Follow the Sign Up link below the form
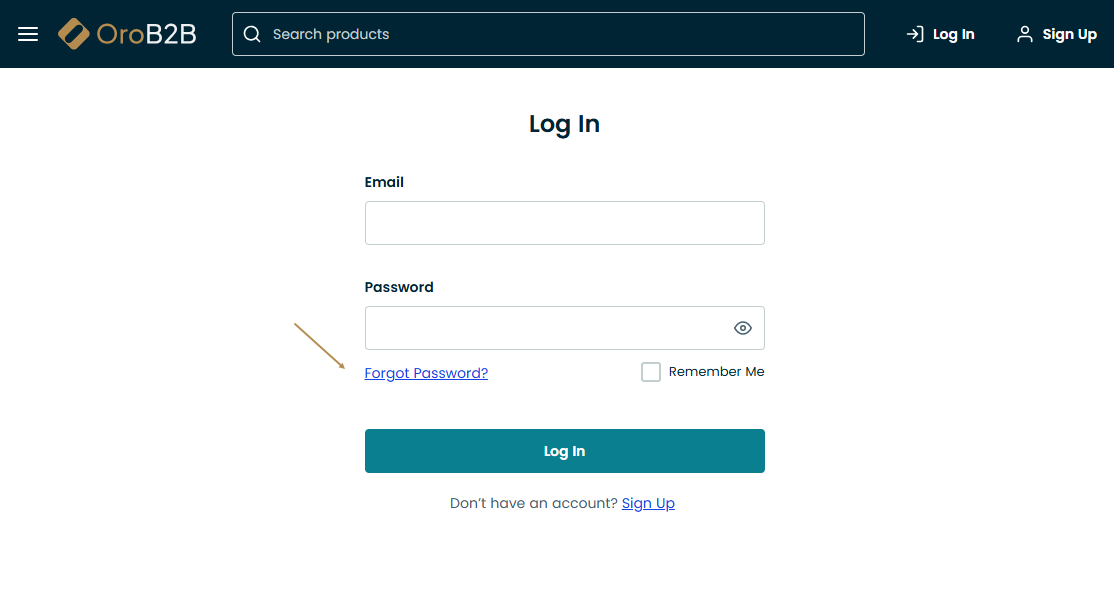Viewport: 1114px width, 595px height. [648, 503]
